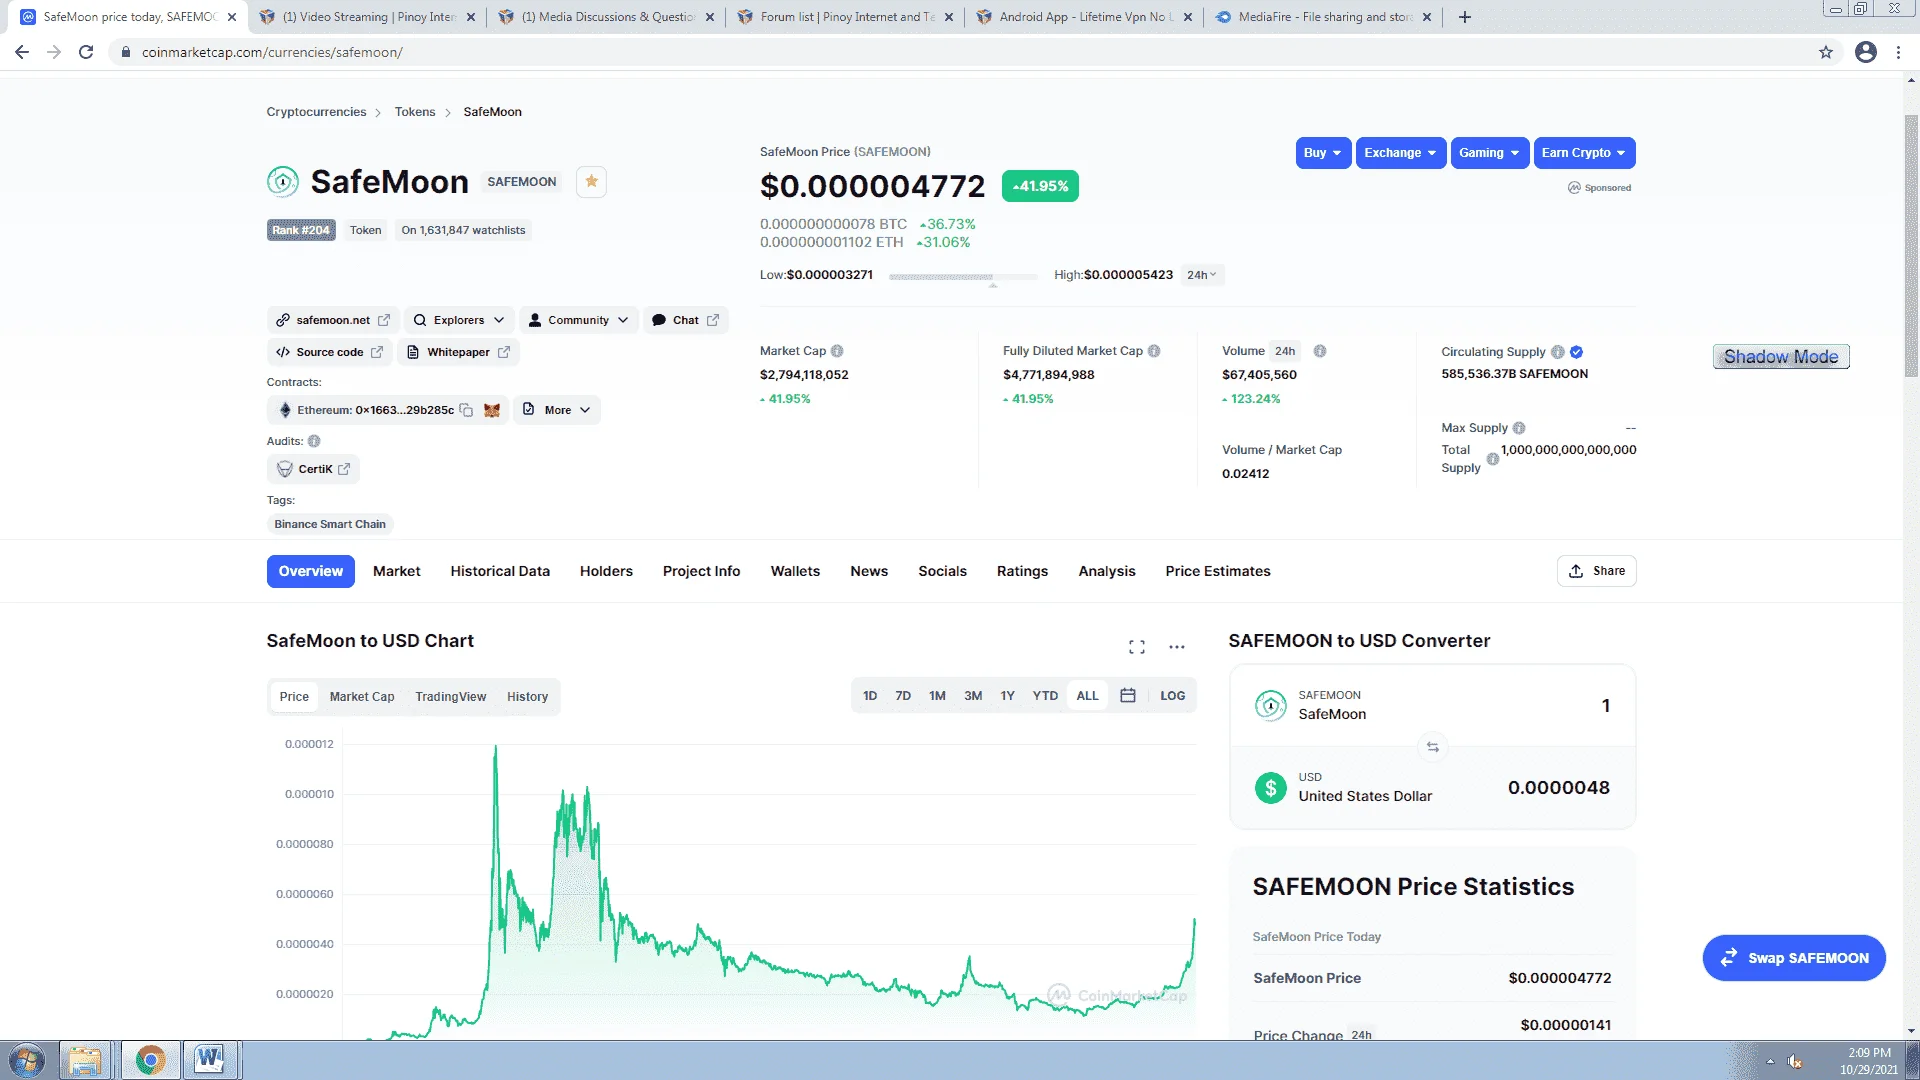
Task: Open the Total Supply info icon
Action: coord(1492,459)
